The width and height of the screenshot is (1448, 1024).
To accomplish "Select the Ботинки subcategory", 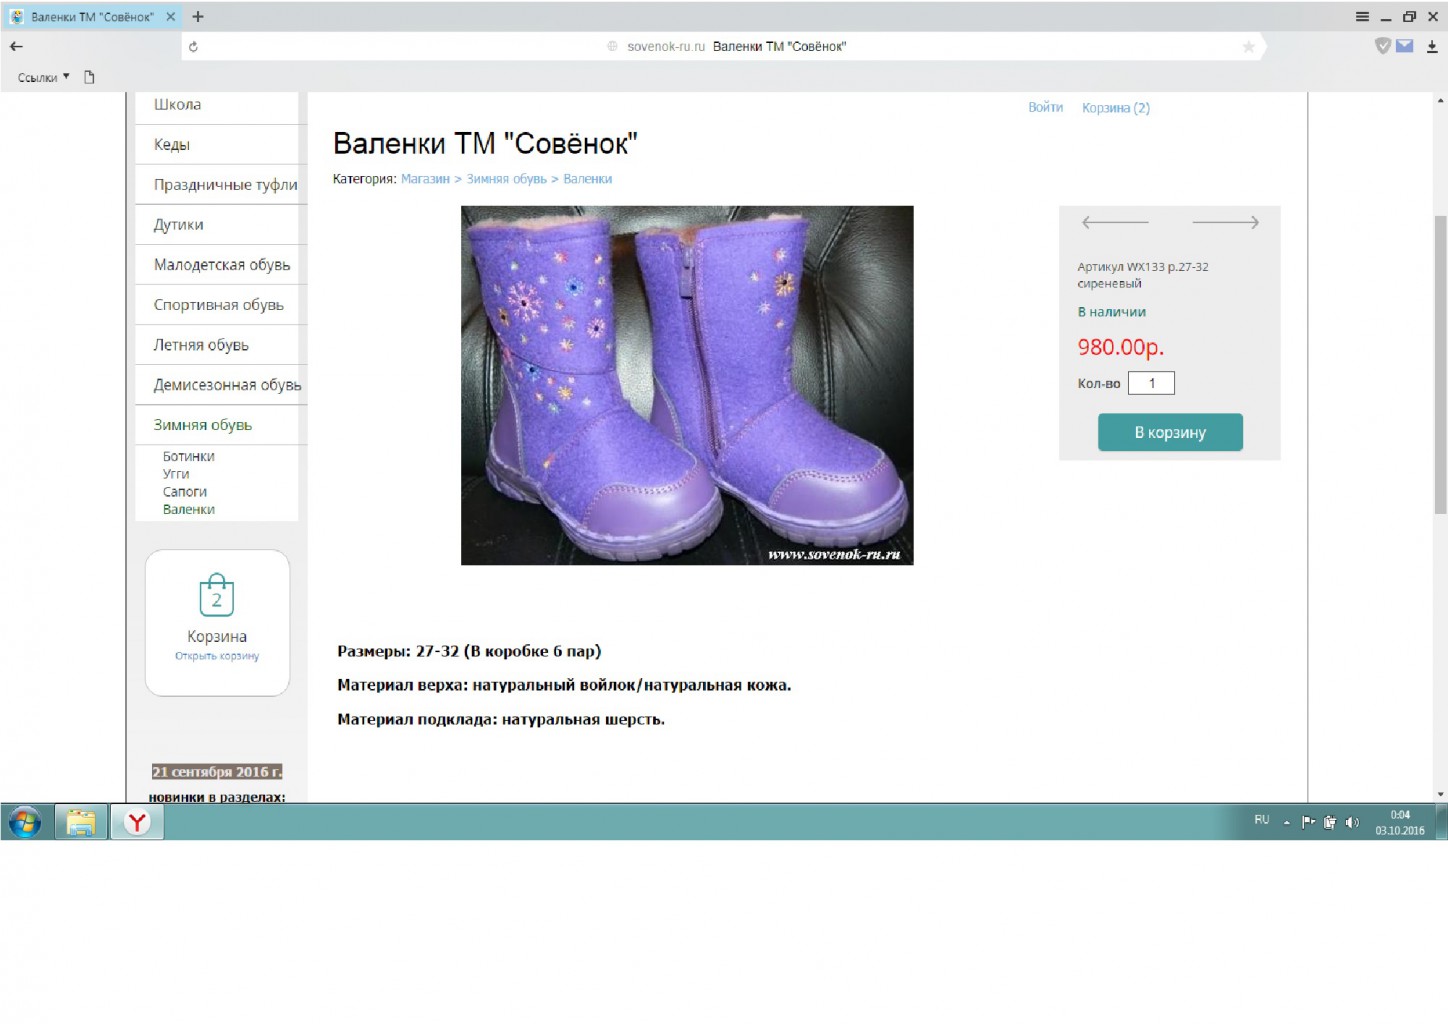I will 188,456.
